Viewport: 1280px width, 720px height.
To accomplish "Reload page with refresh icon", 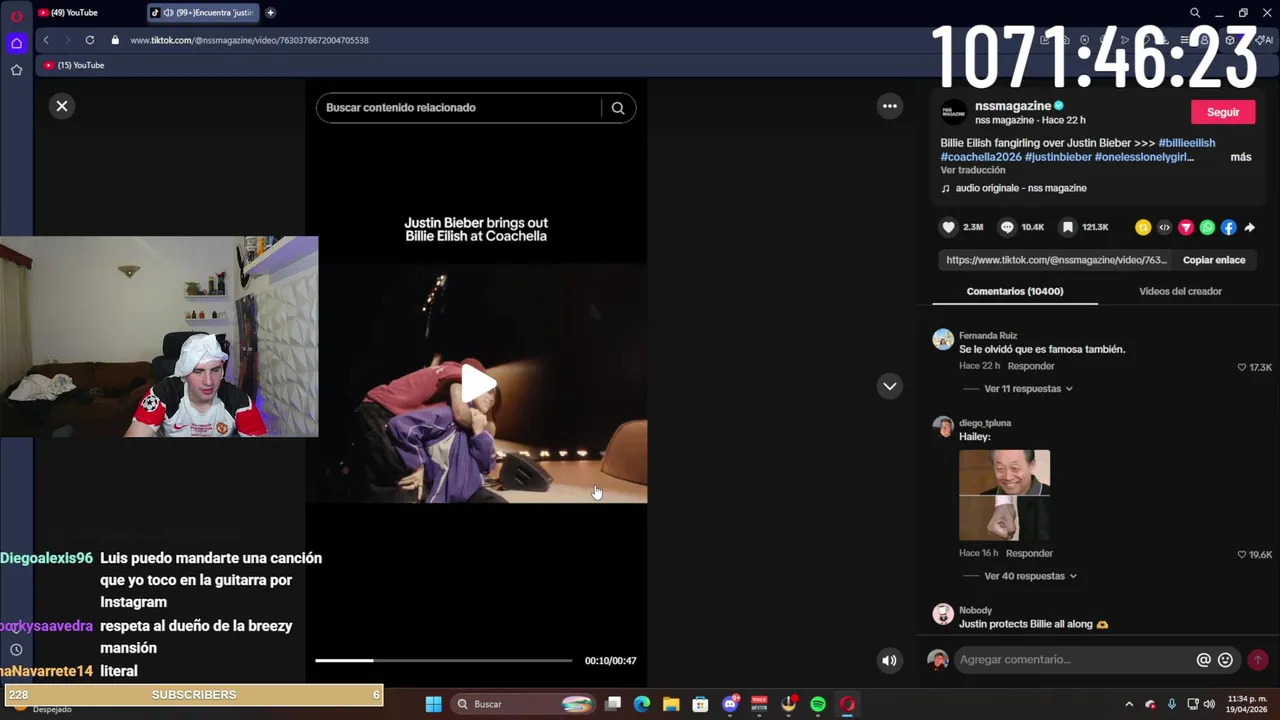I will (90, 40).
